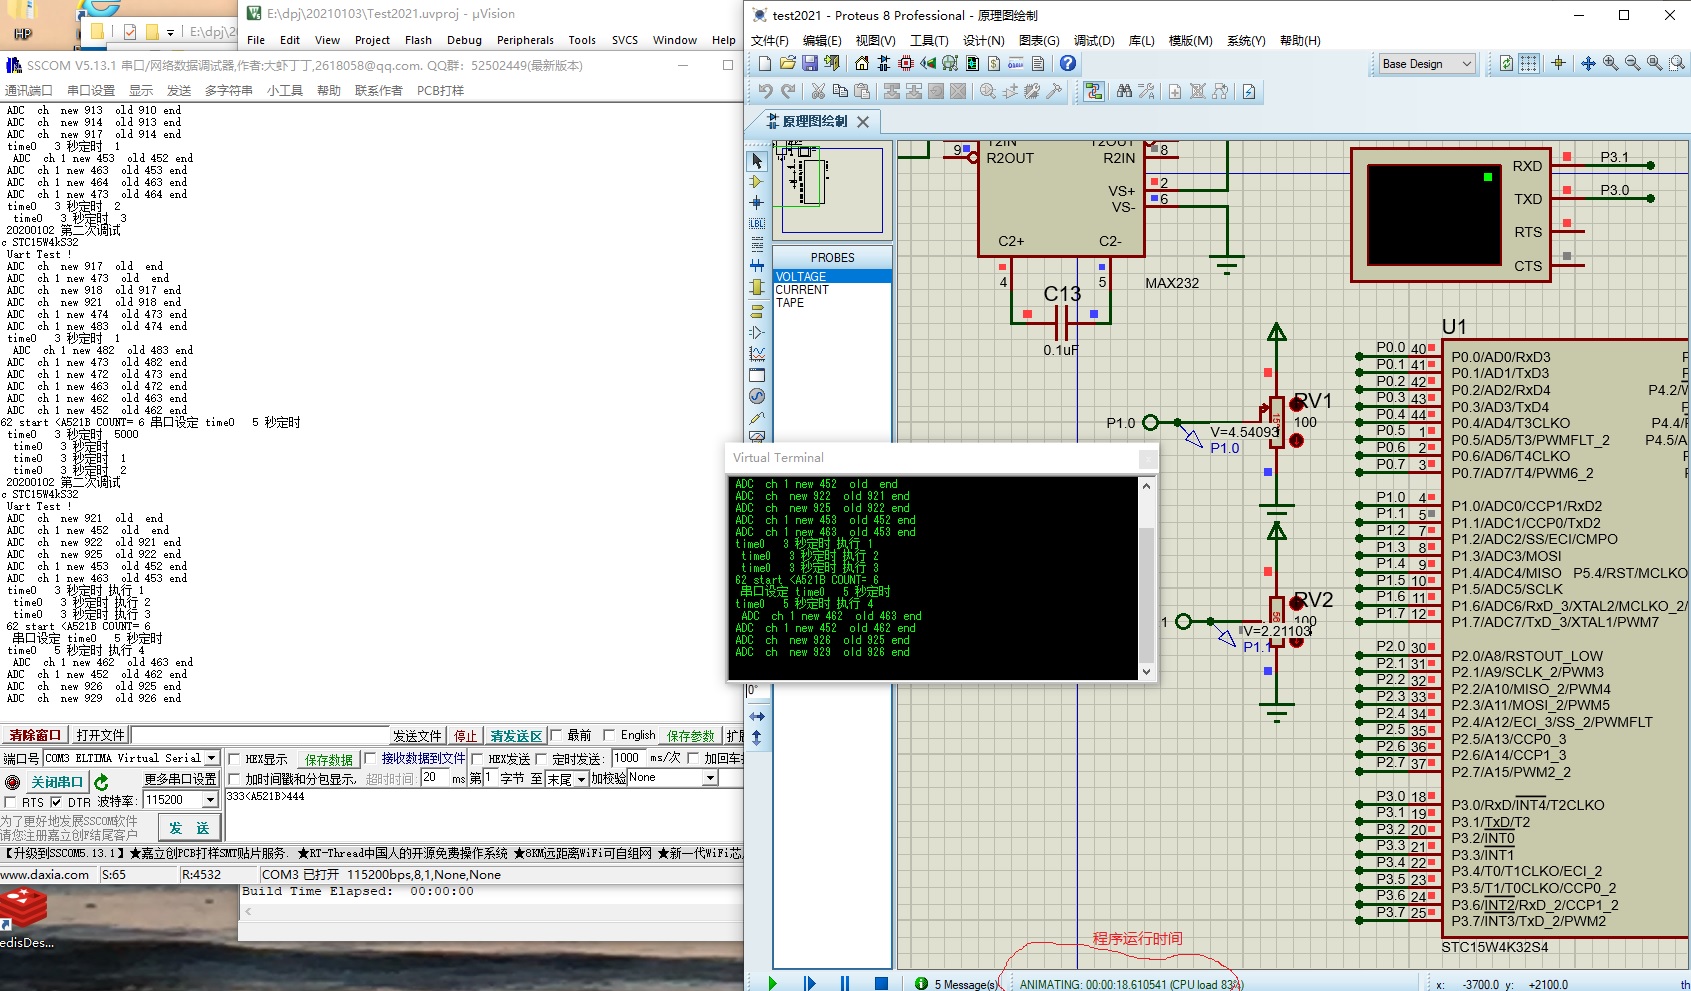Select the junction dot mode tool
Viewport: 1691px width, 991px height.
click(x=757, y=203)
